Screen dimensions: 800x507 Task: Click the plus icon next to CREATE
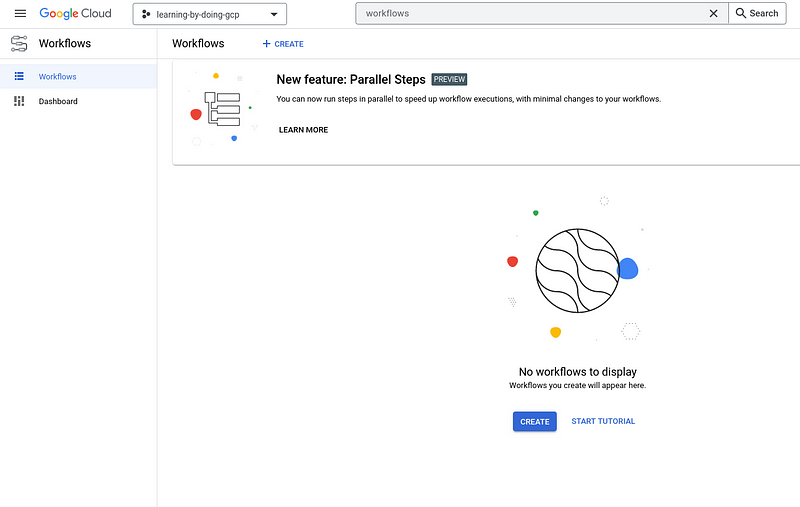[266, 44]
